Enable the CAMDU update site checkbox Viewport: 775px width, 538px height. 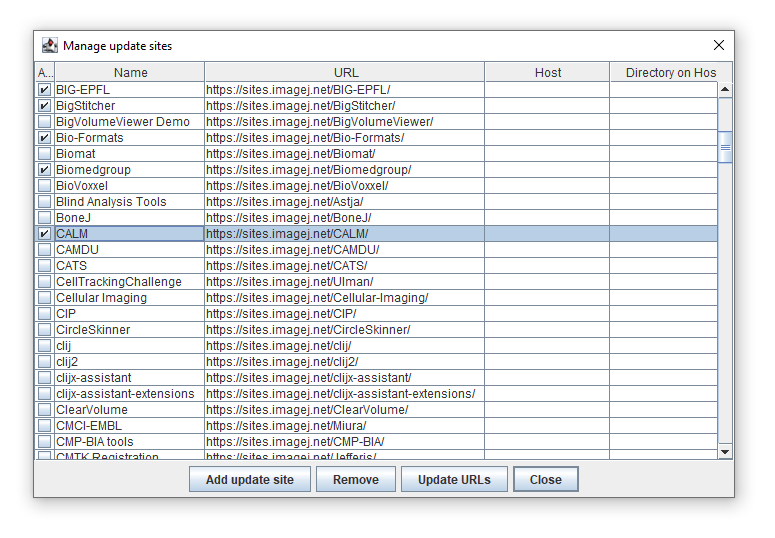pyautogui.click(x=44, y=250)
